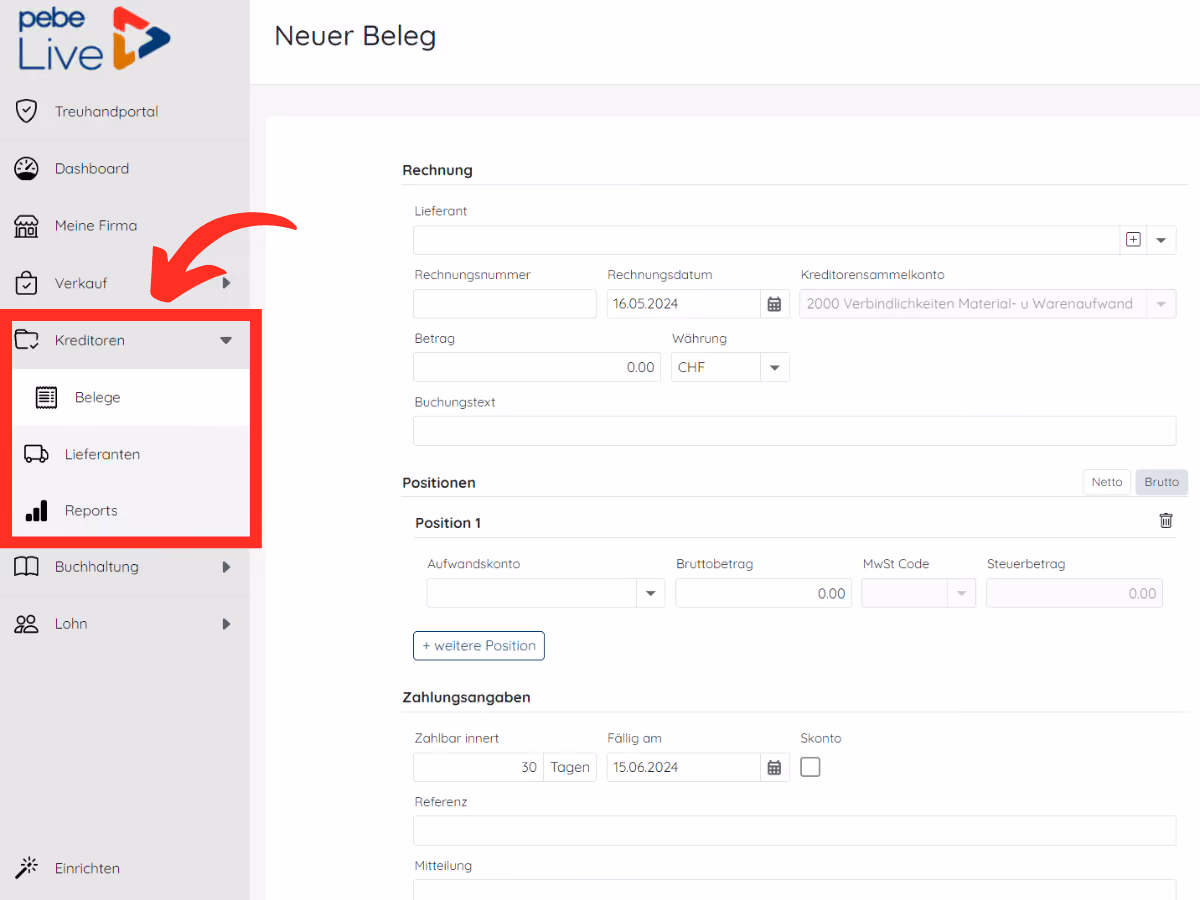Click the 'Zahlungsangaben' section heading
Viewport: 1200px width, 900px height.
[467, 697]
